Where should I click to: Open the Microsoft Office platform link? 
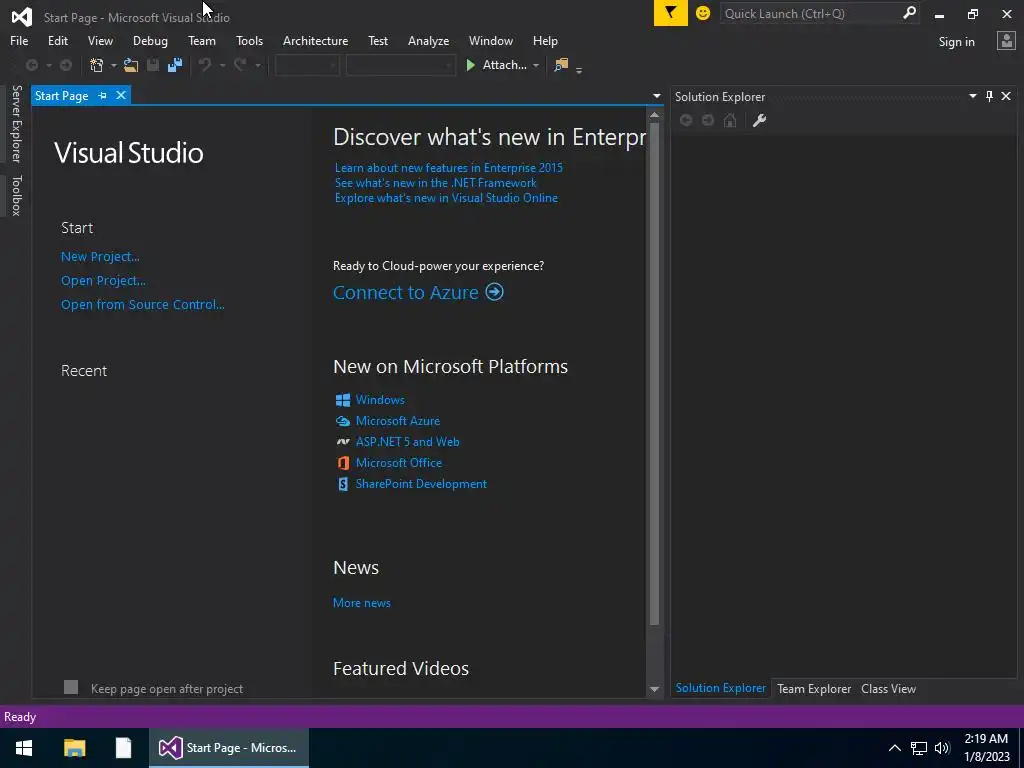coord(398,462)
